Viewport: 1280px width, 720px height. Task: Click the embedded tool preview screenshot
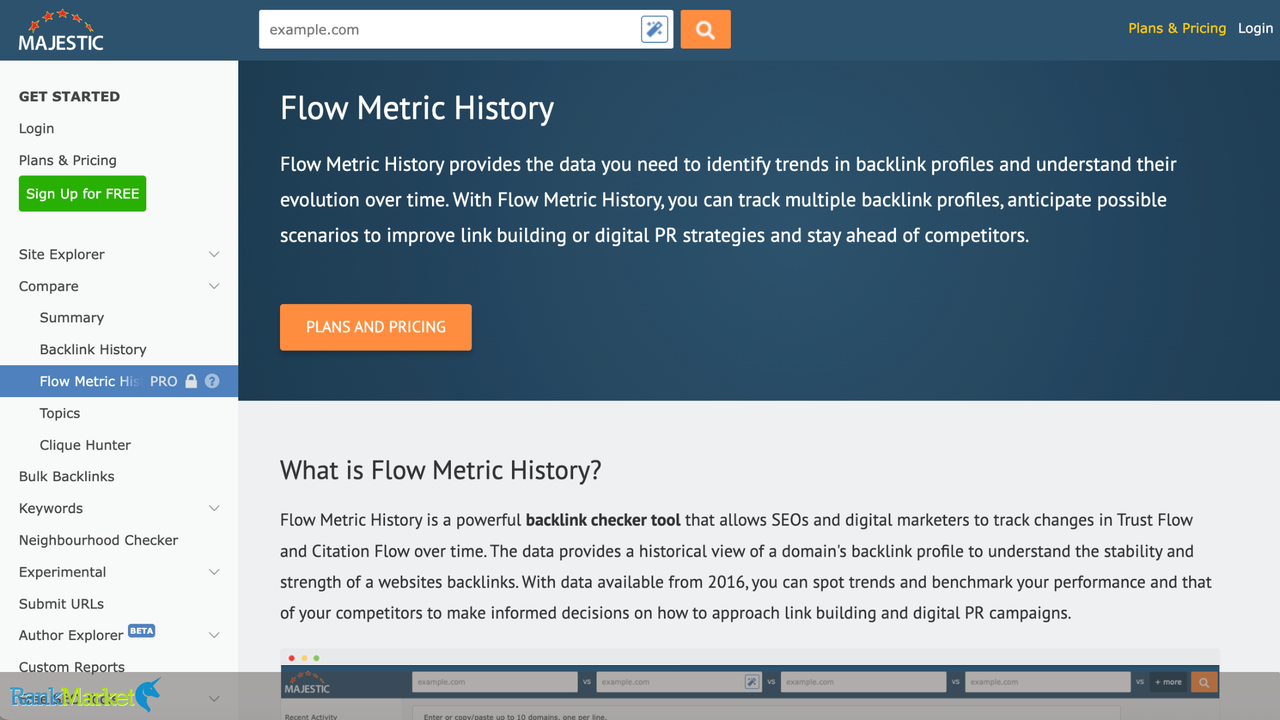pyautogui.click(x=750, y=685)
